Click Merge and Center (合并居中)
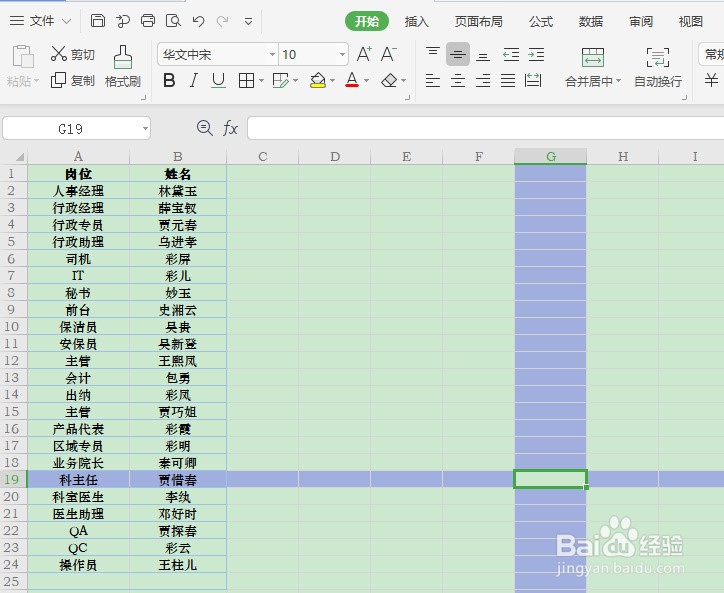The width and height of the screenshot is (724, 593). pyautogui.click(x=592, y=67)
